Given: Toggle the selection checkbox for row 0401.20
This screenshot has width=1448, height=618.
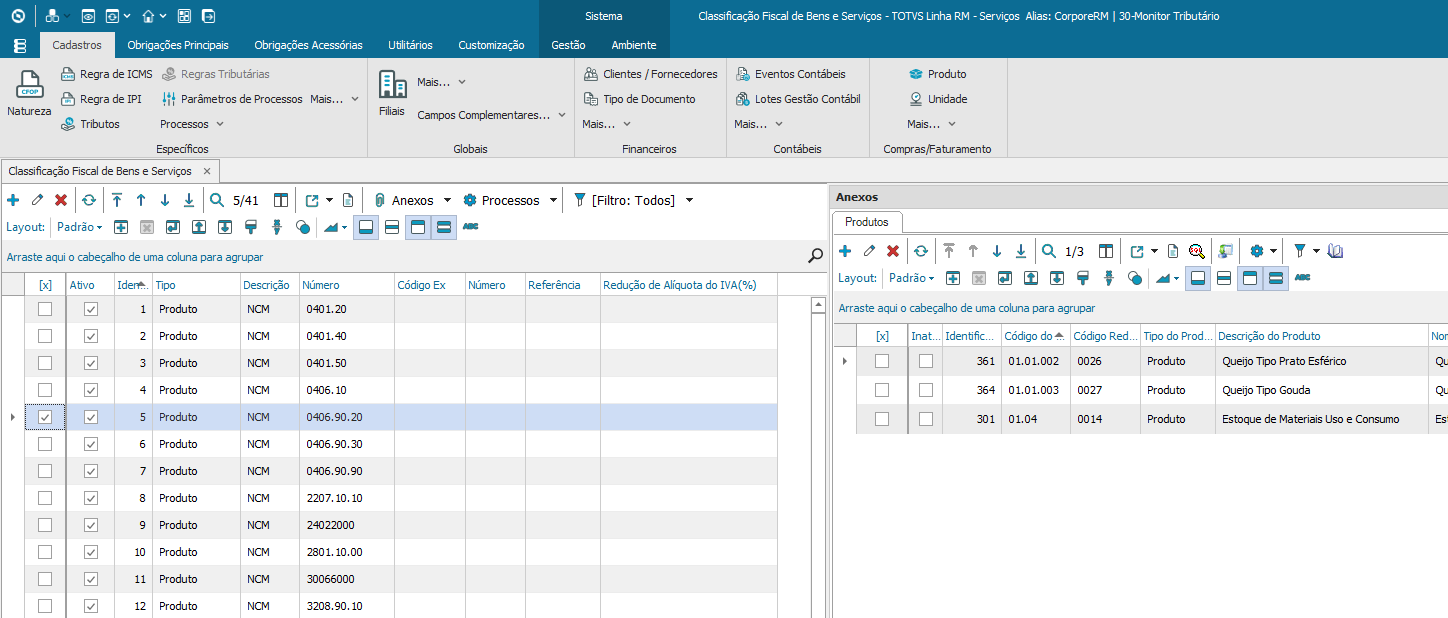Looking at the screenshot, I should pos(45,309).
